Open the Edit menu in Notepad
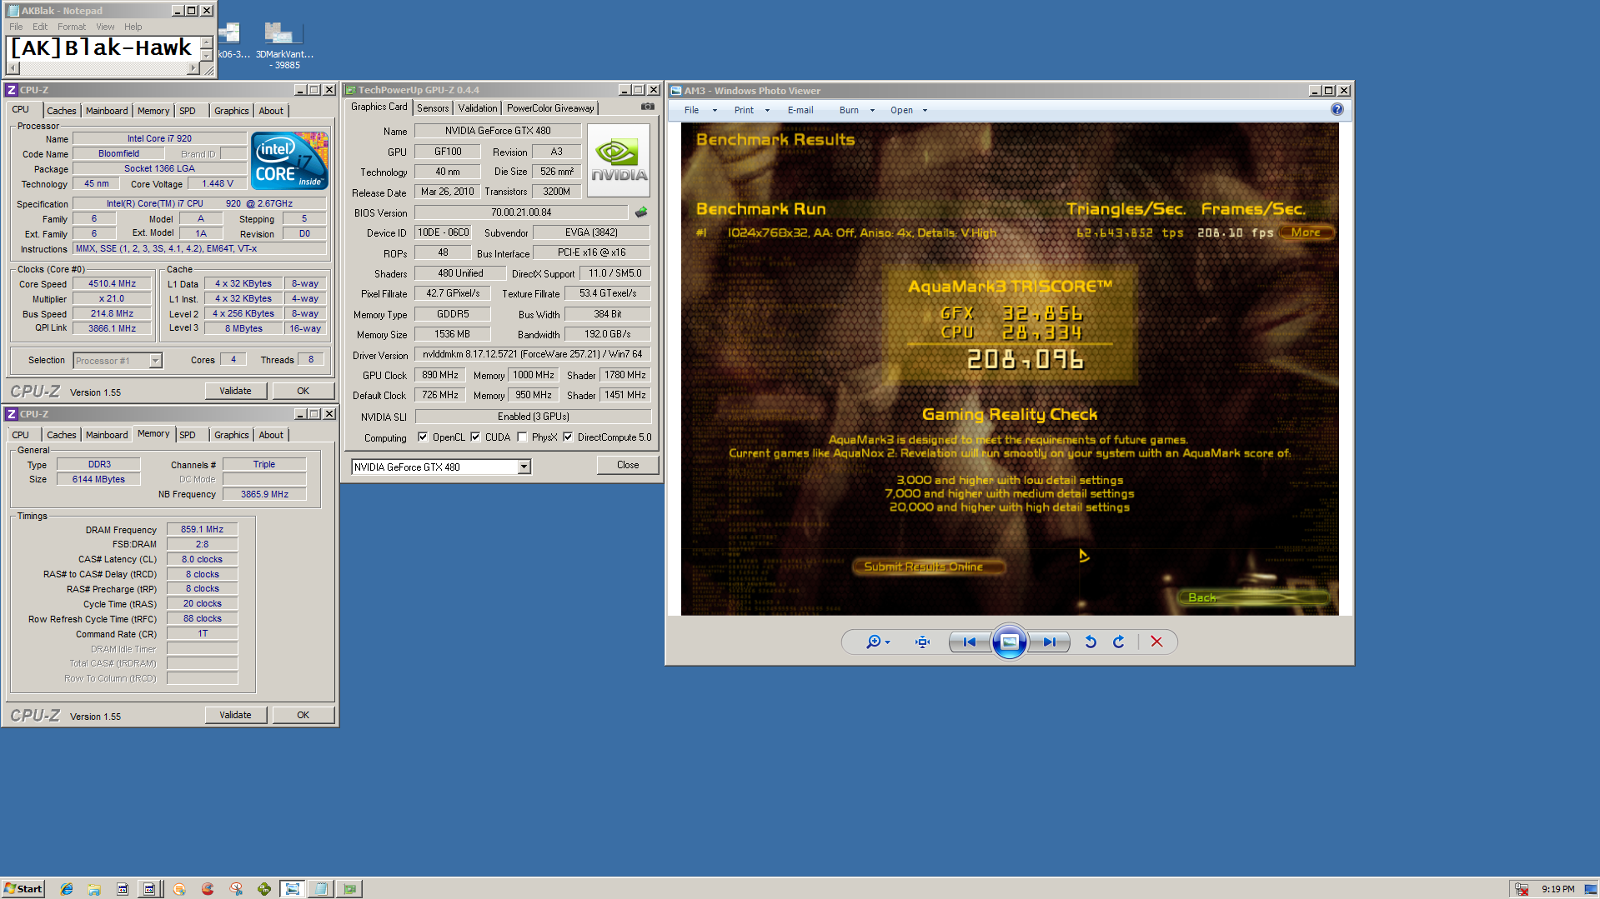Image resolution: width=1600 pixels, height=899 pixels. click(x=40, y=27)
